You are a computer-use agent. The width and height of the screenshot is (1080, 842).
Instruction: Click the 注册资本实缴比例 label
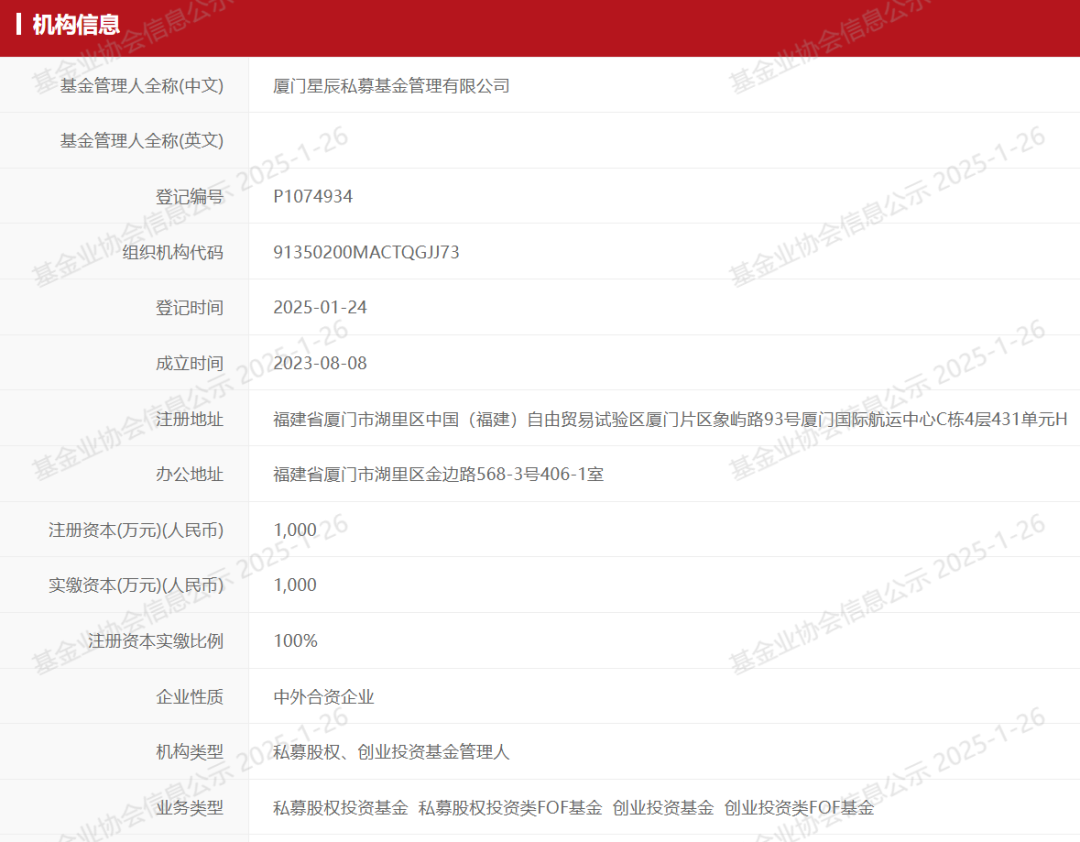156,641
